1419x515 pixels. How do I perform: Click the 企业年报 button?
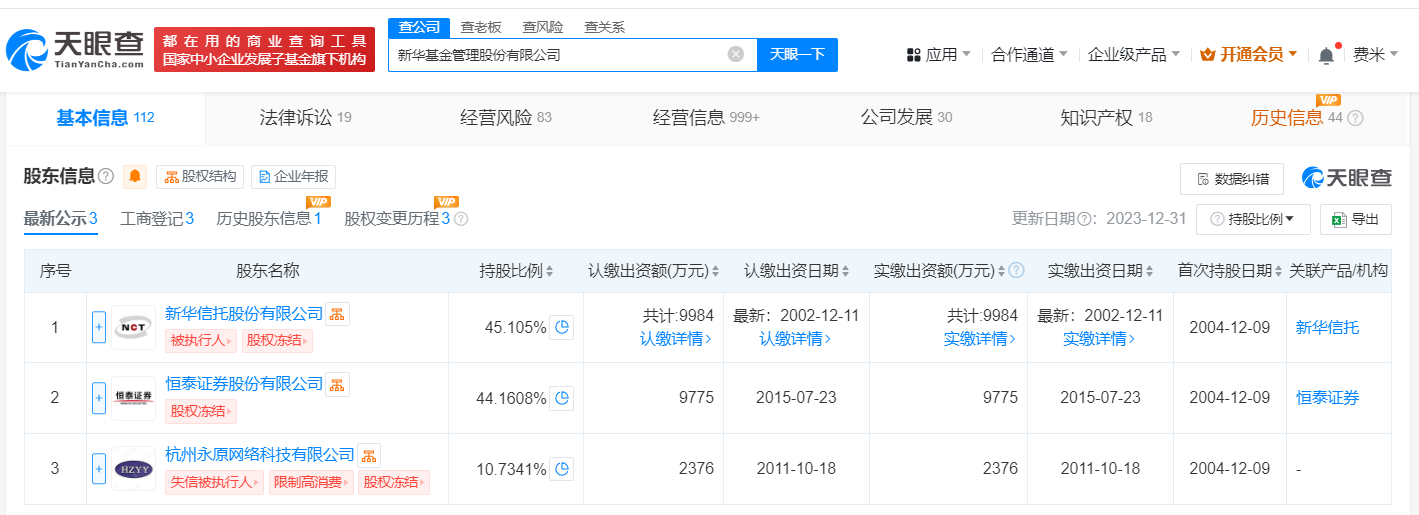[x=293, y=177]
